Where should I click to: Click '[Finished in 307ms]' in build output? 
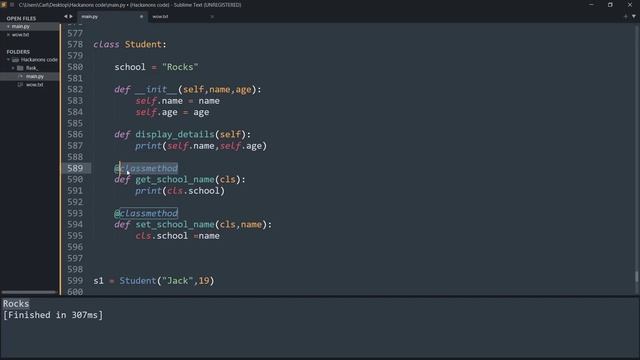(53, 315)
